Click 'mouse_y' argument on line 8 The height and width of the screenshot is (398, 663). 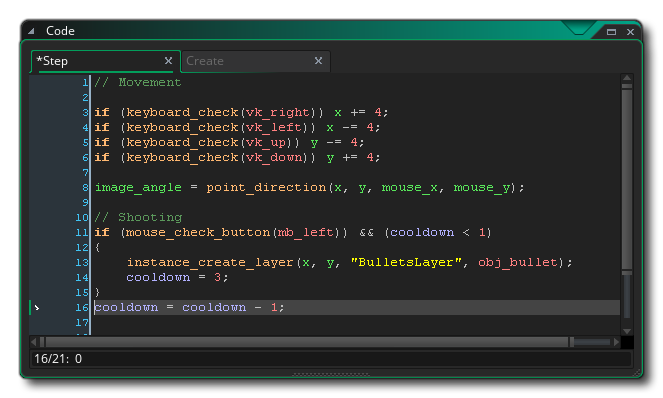point(481,188)
